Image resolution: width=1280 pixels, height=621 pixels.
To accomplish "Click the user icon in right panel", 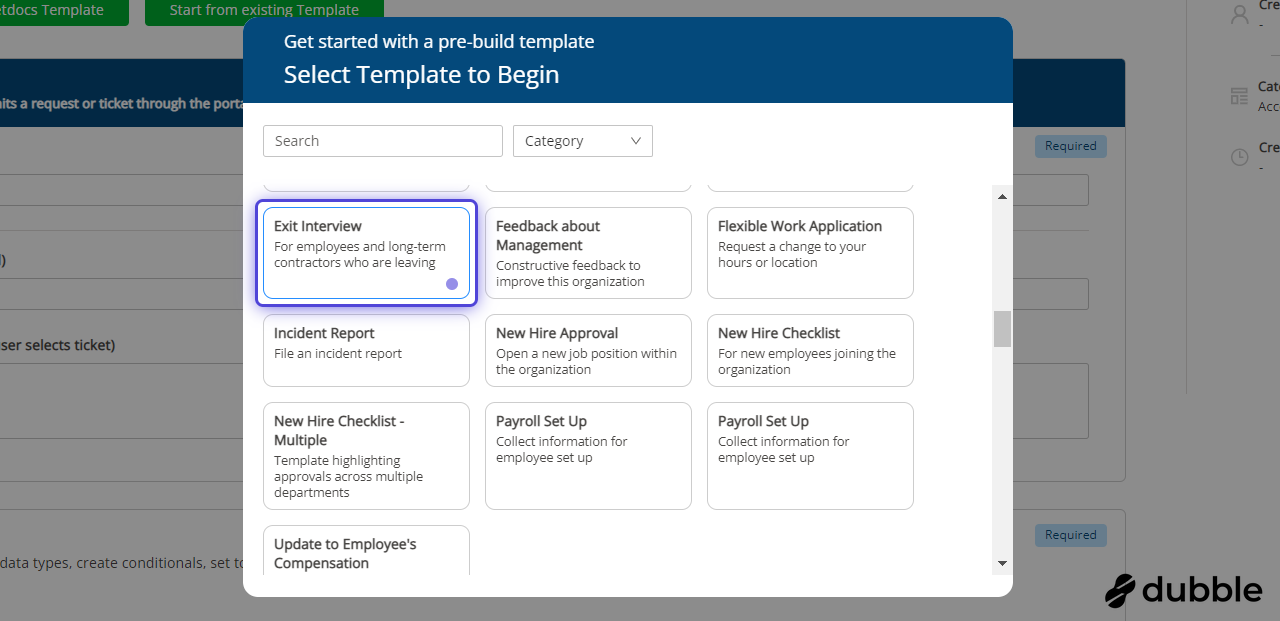I will click(1240, 13).
